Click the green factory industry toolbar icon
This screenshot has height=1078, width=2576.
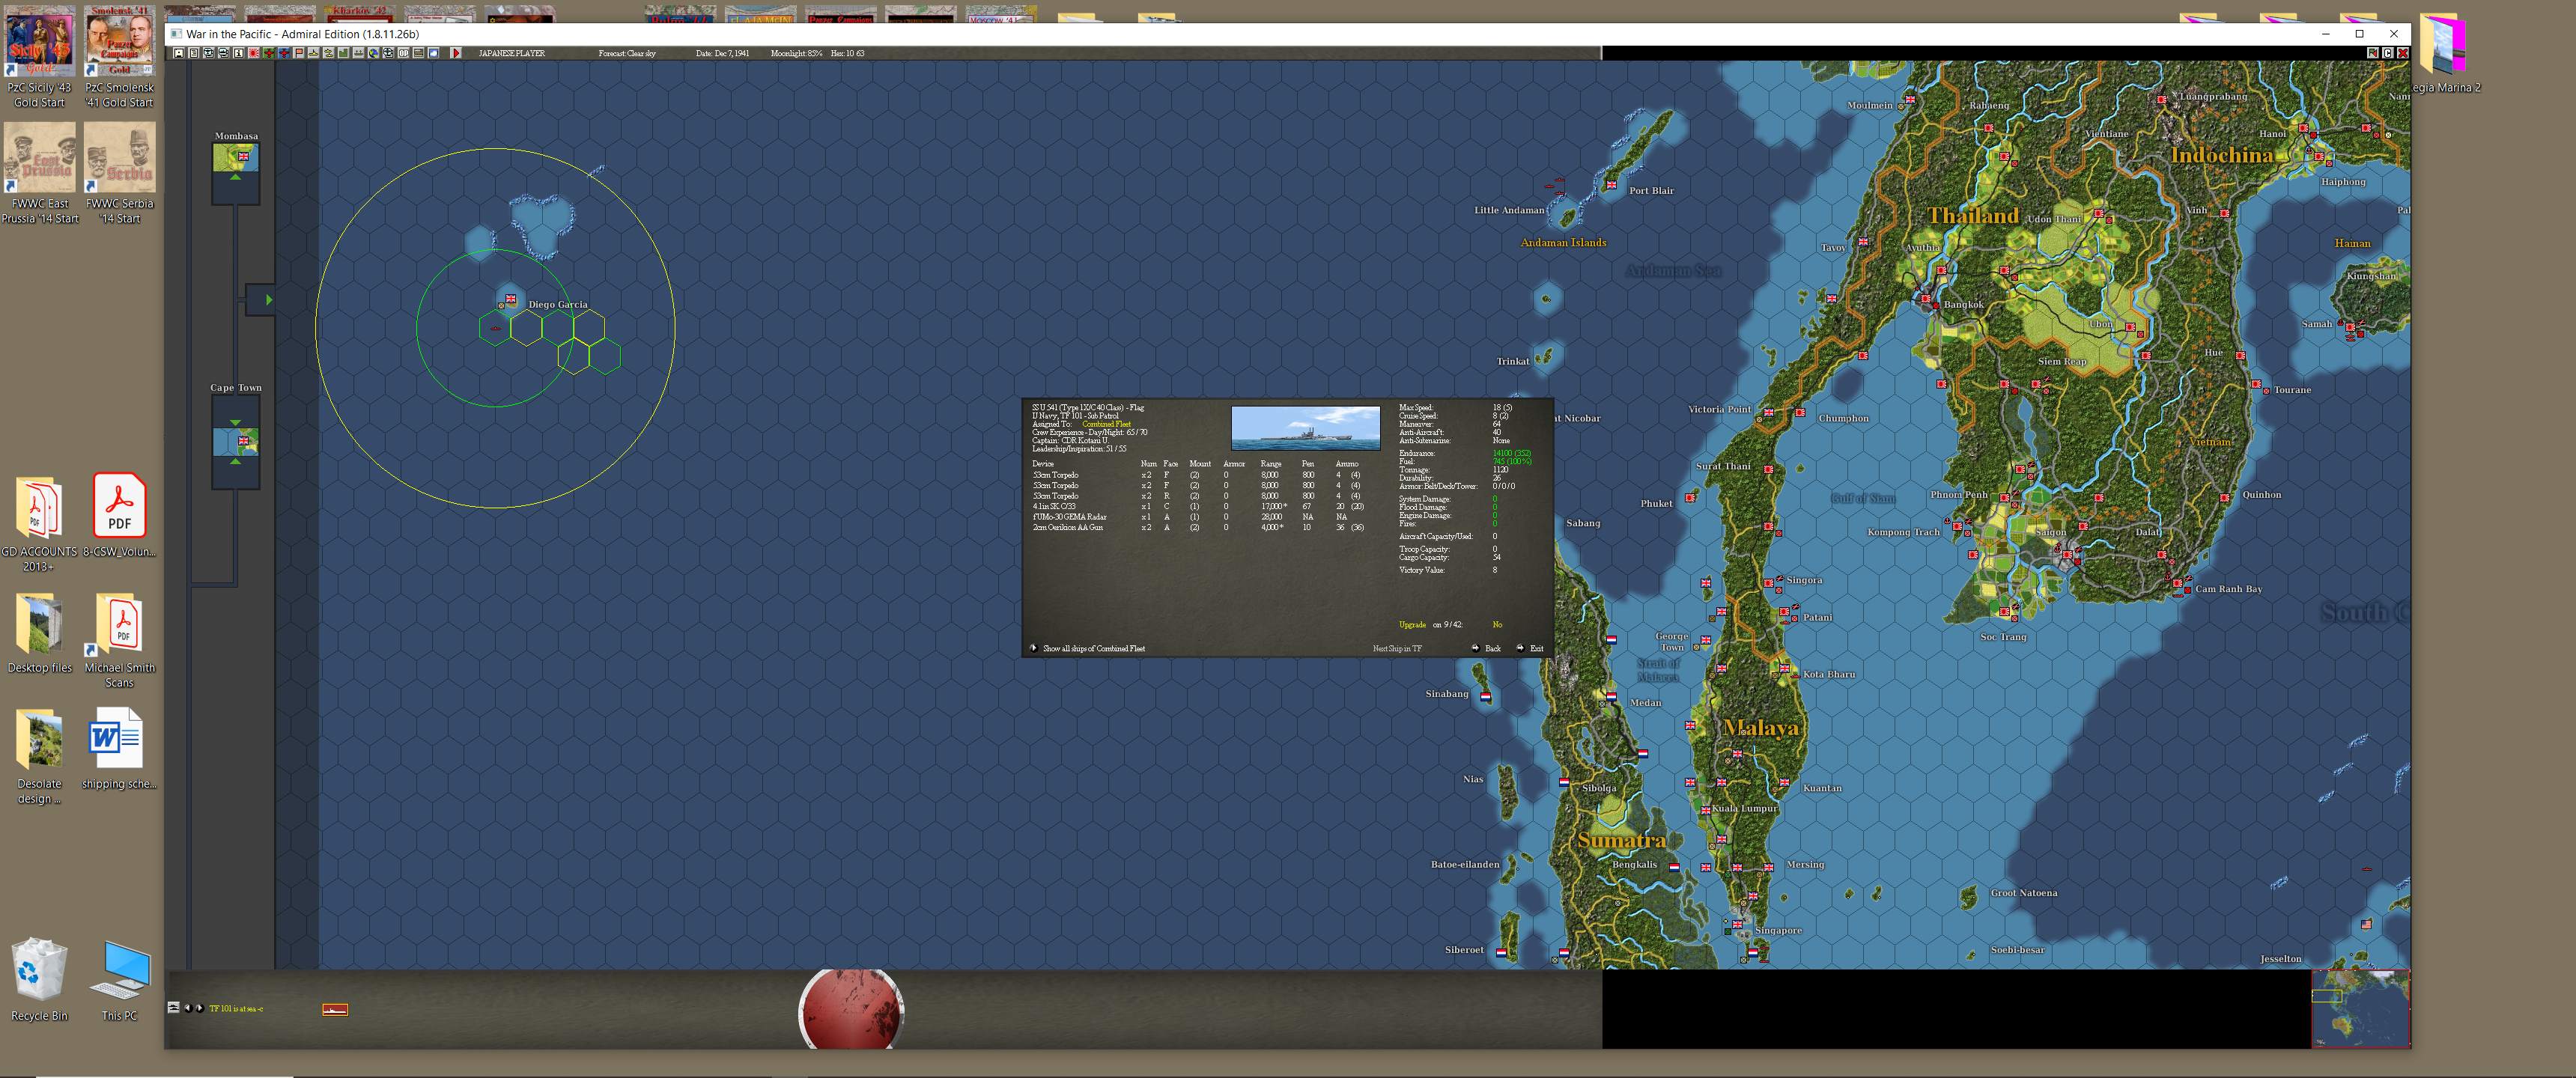[x=344, y=53]
